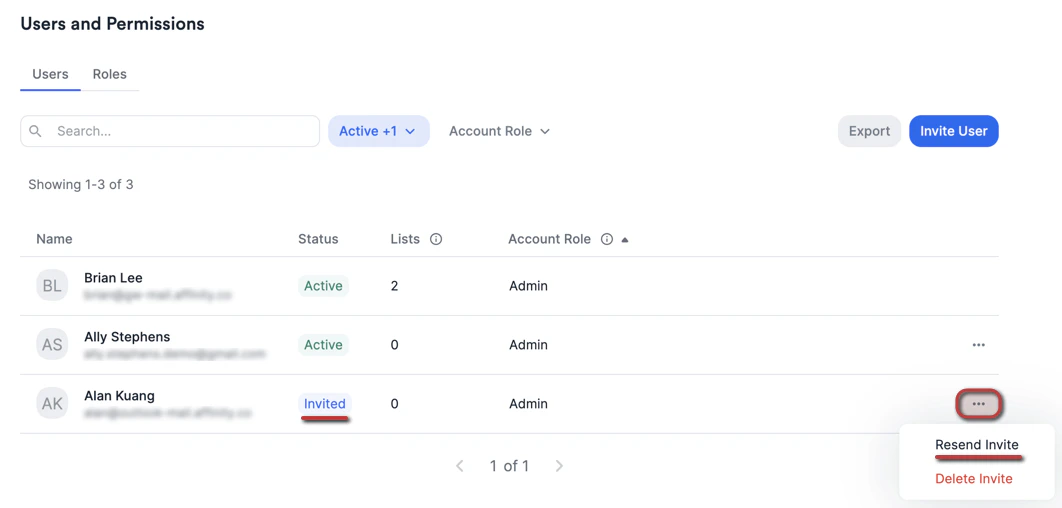Click the Status column header
The width and height of the screenshot is (1062, 508).
[318, 239]
